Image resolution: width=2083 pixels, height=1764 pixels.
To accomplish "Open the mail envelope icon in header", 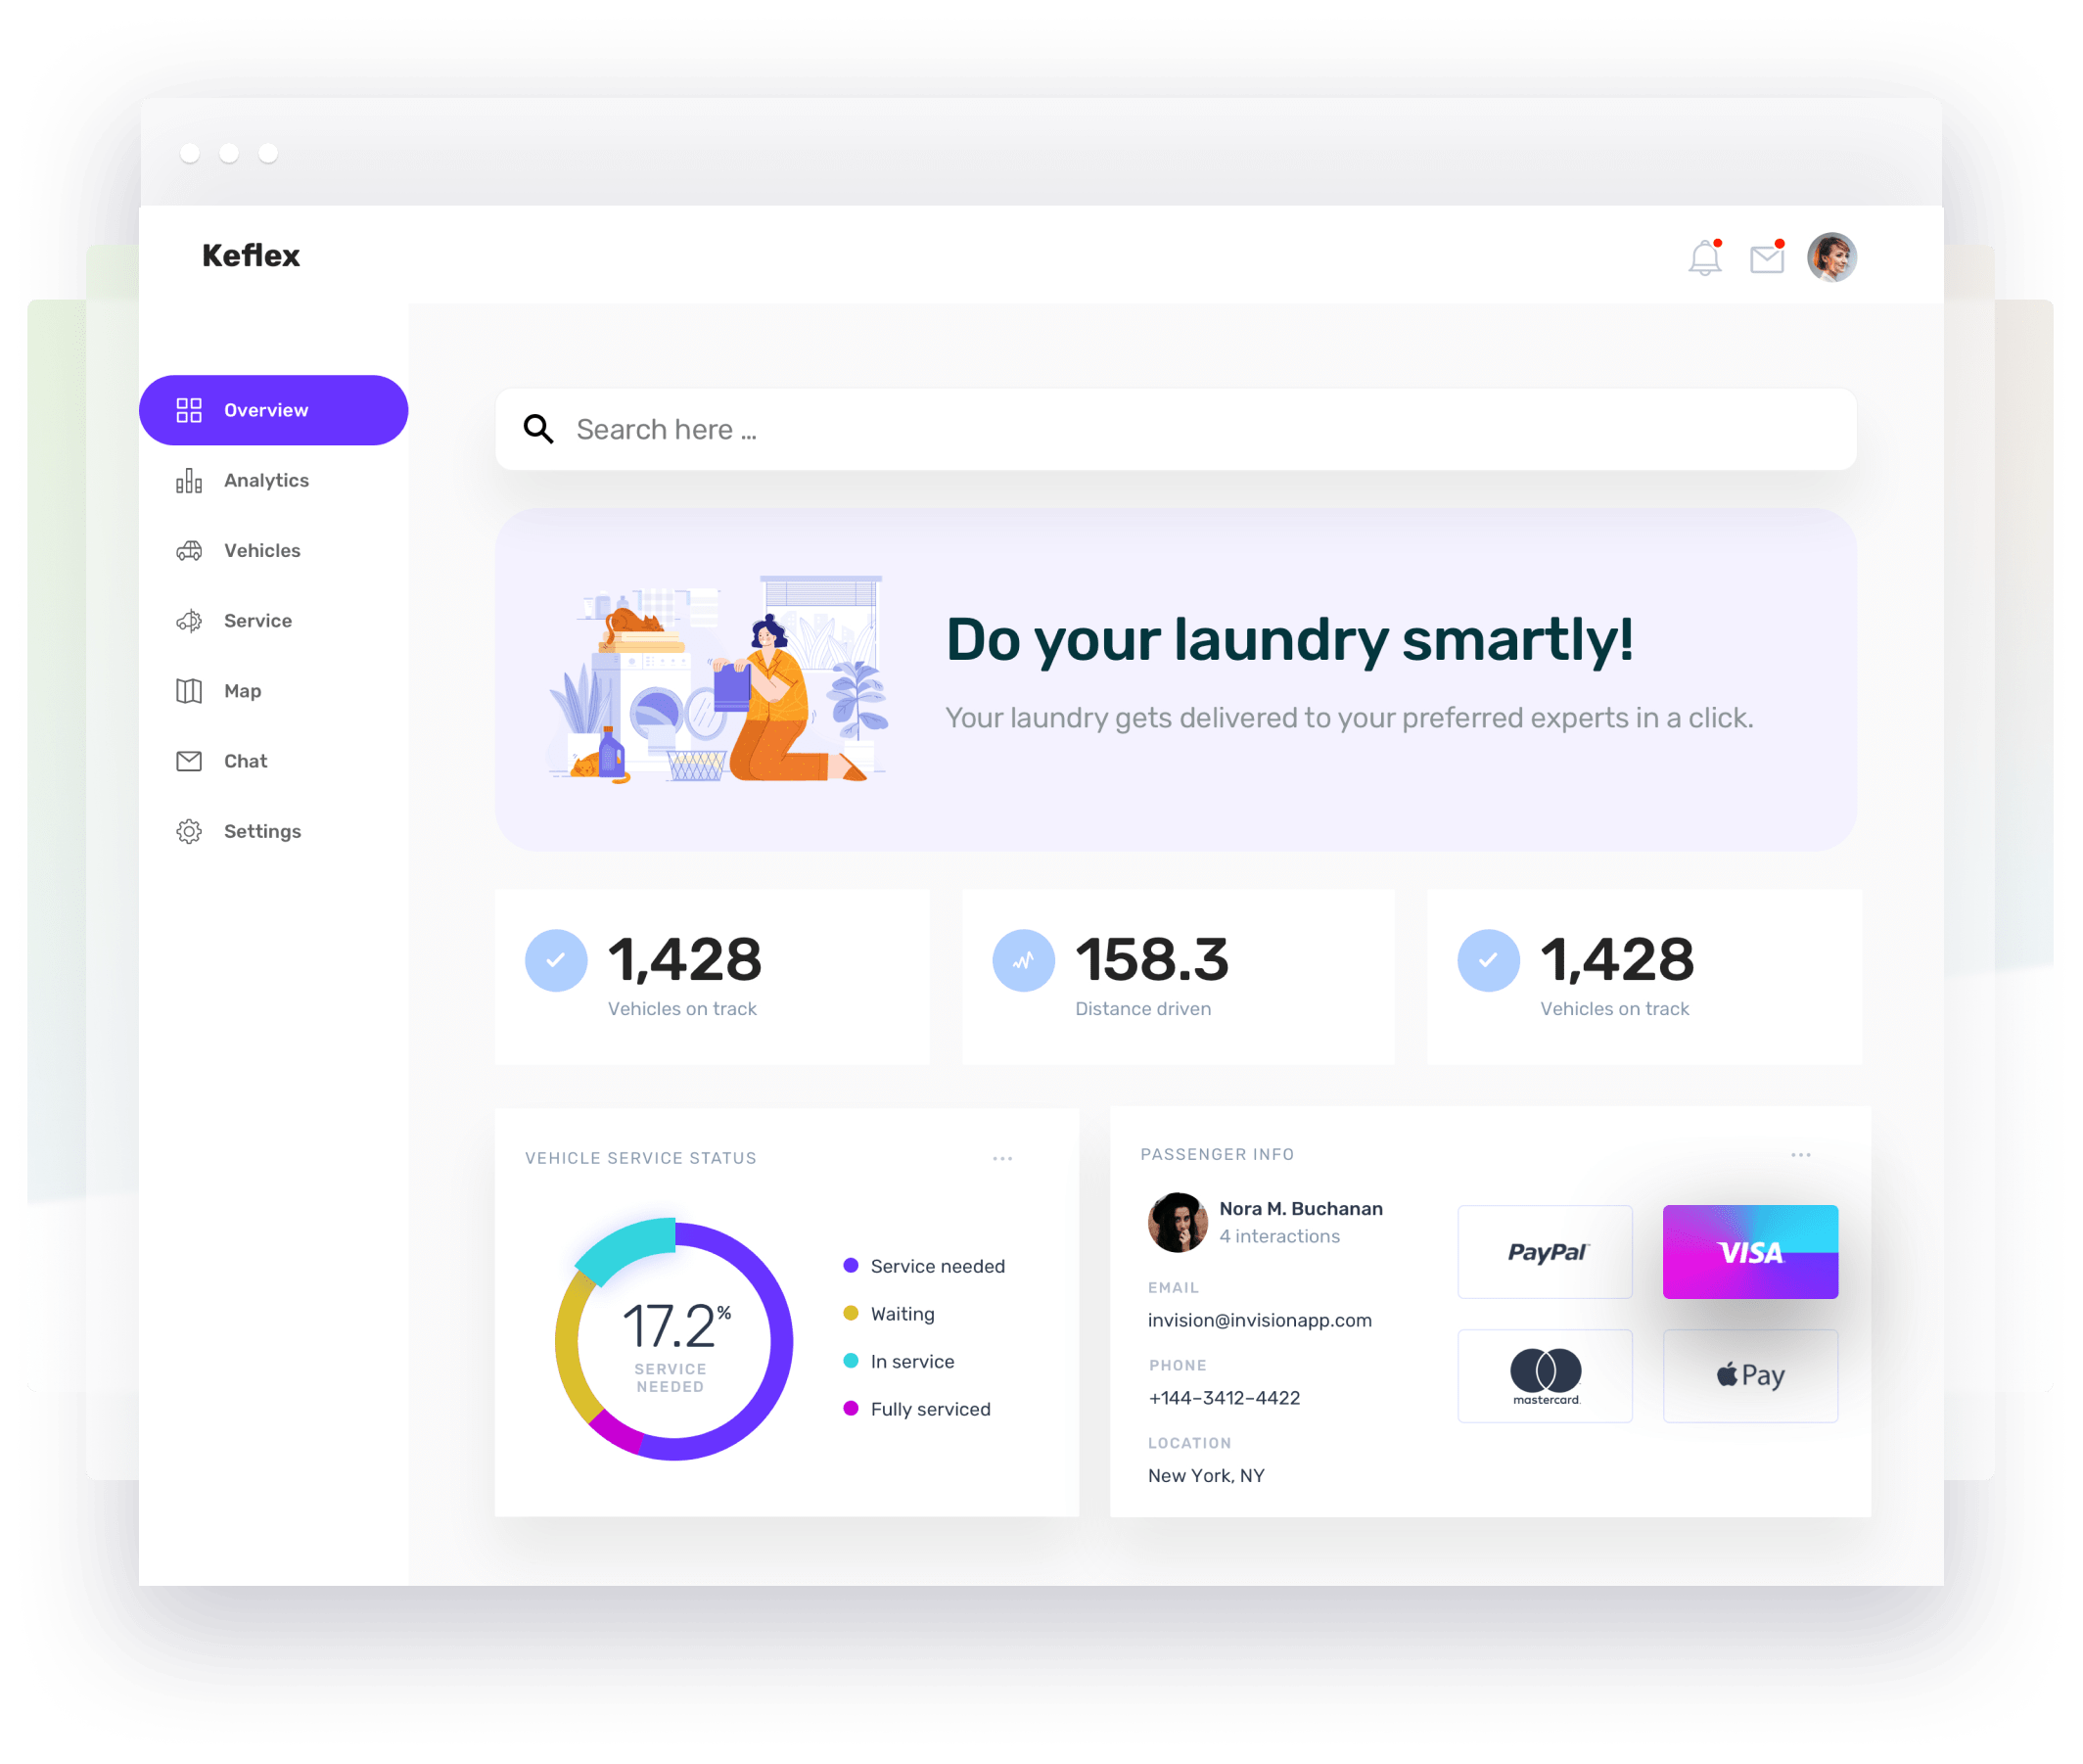I will coord(1766,259).
